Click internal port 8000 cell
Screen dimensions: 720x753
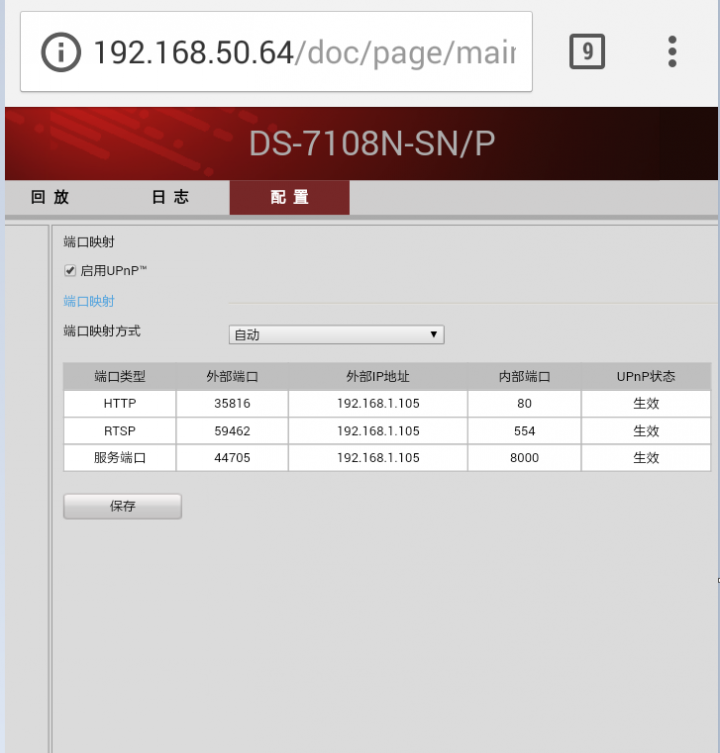tap(524, 458)
